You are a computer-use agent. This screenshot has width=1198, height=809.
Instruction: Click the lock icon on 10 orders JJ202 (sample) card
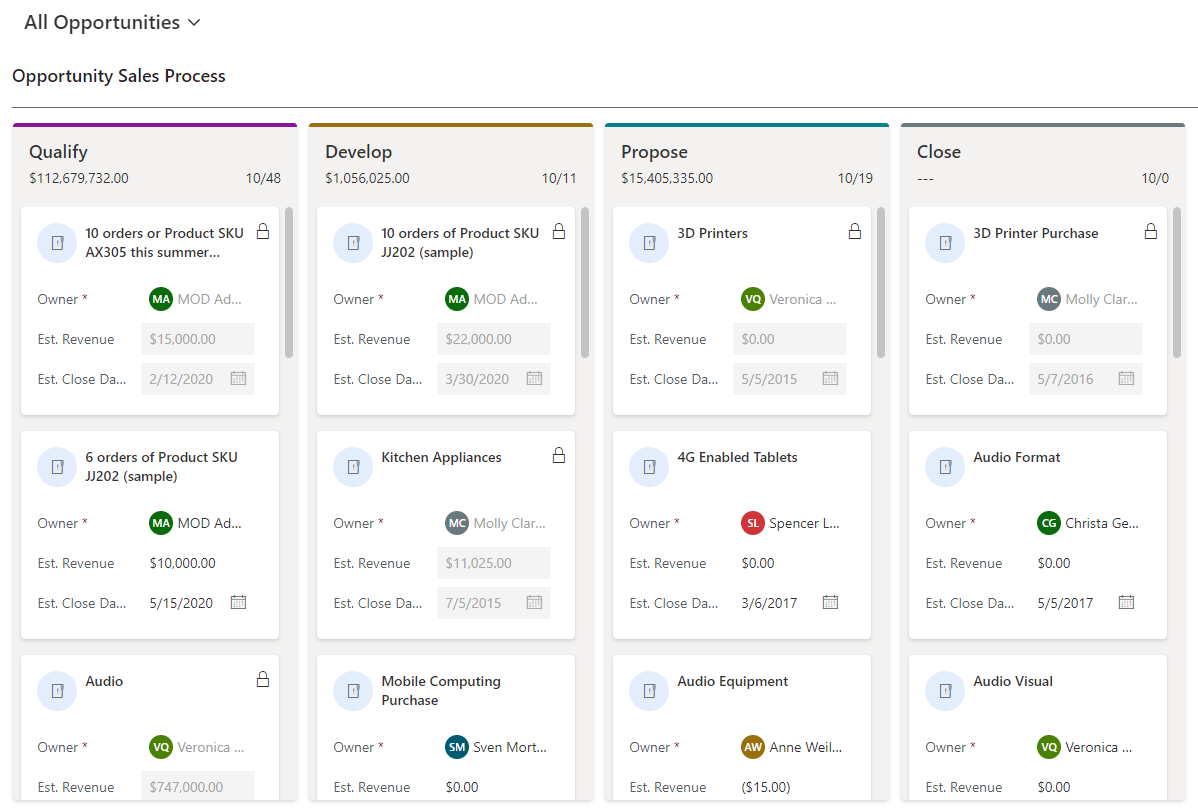[x=559, y=231]
